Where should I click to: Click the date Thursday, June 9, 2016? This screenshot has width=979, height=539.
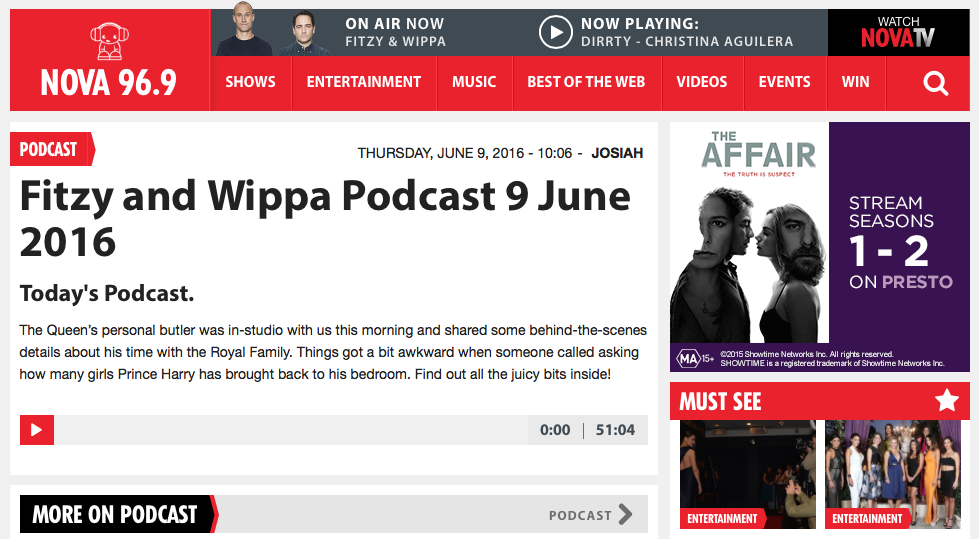coord(440,153)
